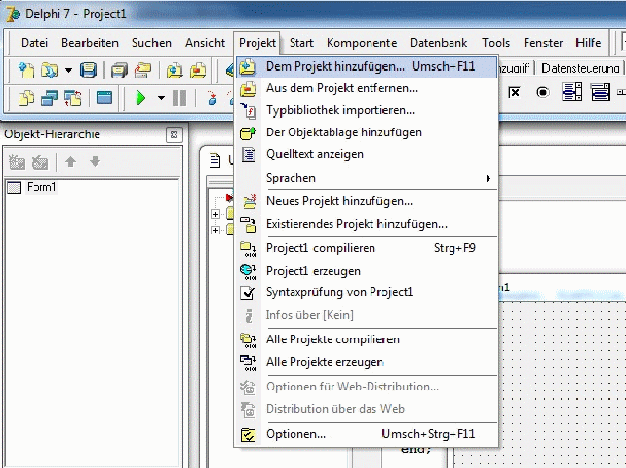This screenshot has height=468, width=626.
Task: Open the dropdown arrow next to Run
Action: coord(160,97)
